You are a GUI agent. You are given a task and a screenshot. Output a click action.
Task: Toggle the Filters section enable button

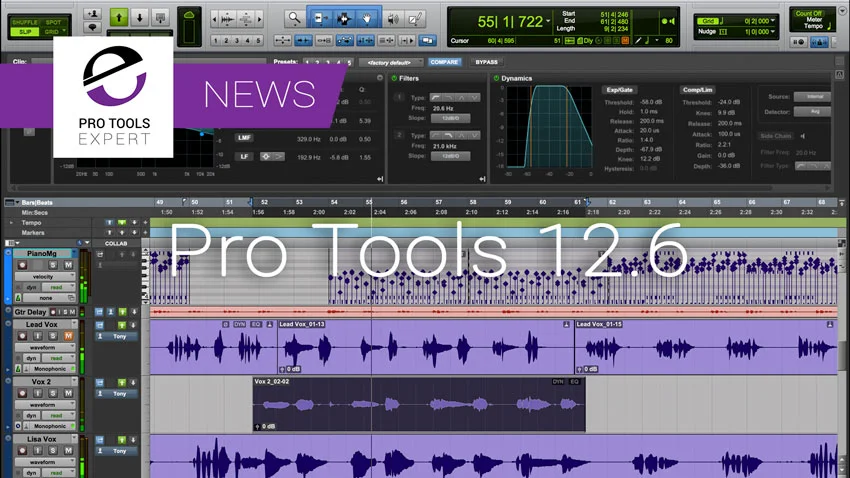[x=394, y=79]
